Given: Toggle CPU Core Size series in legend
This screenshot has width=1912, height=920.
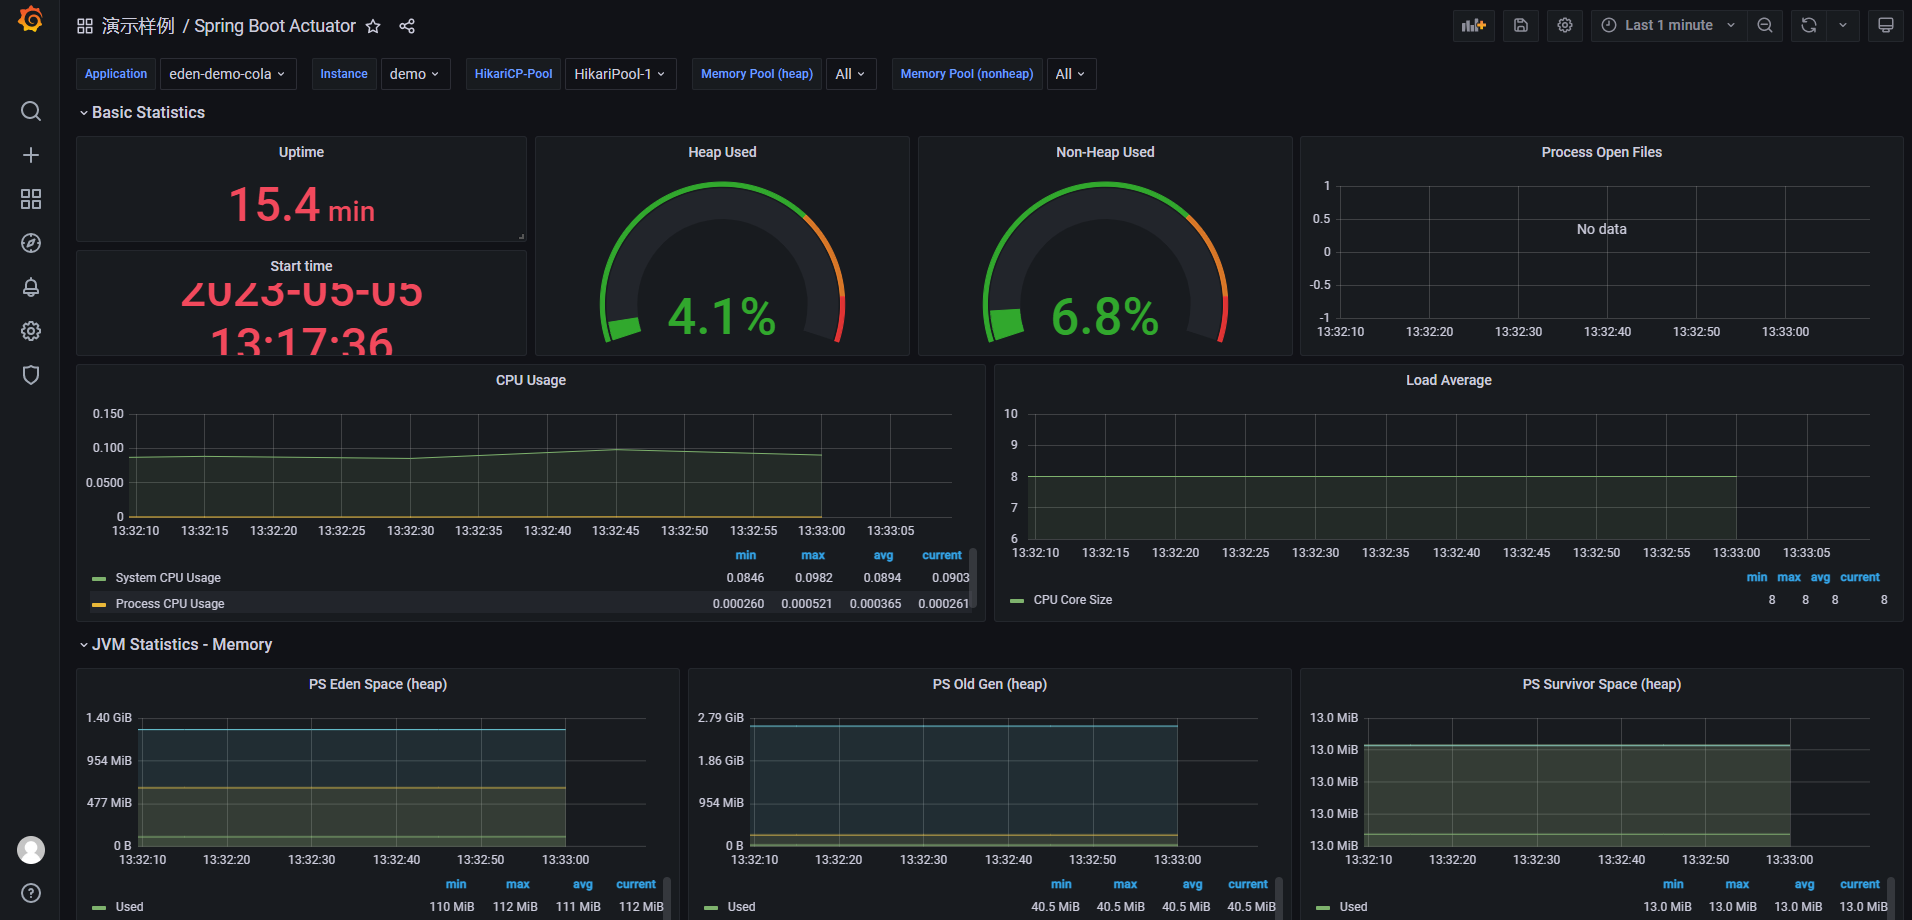Looking at the screenshot, I should click(x=1072, y=600).
